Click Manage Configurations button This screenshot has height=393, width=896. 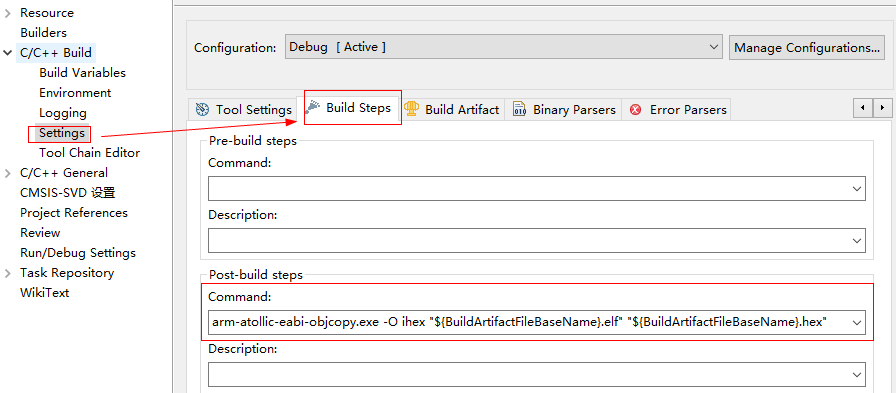coord(806,47)
